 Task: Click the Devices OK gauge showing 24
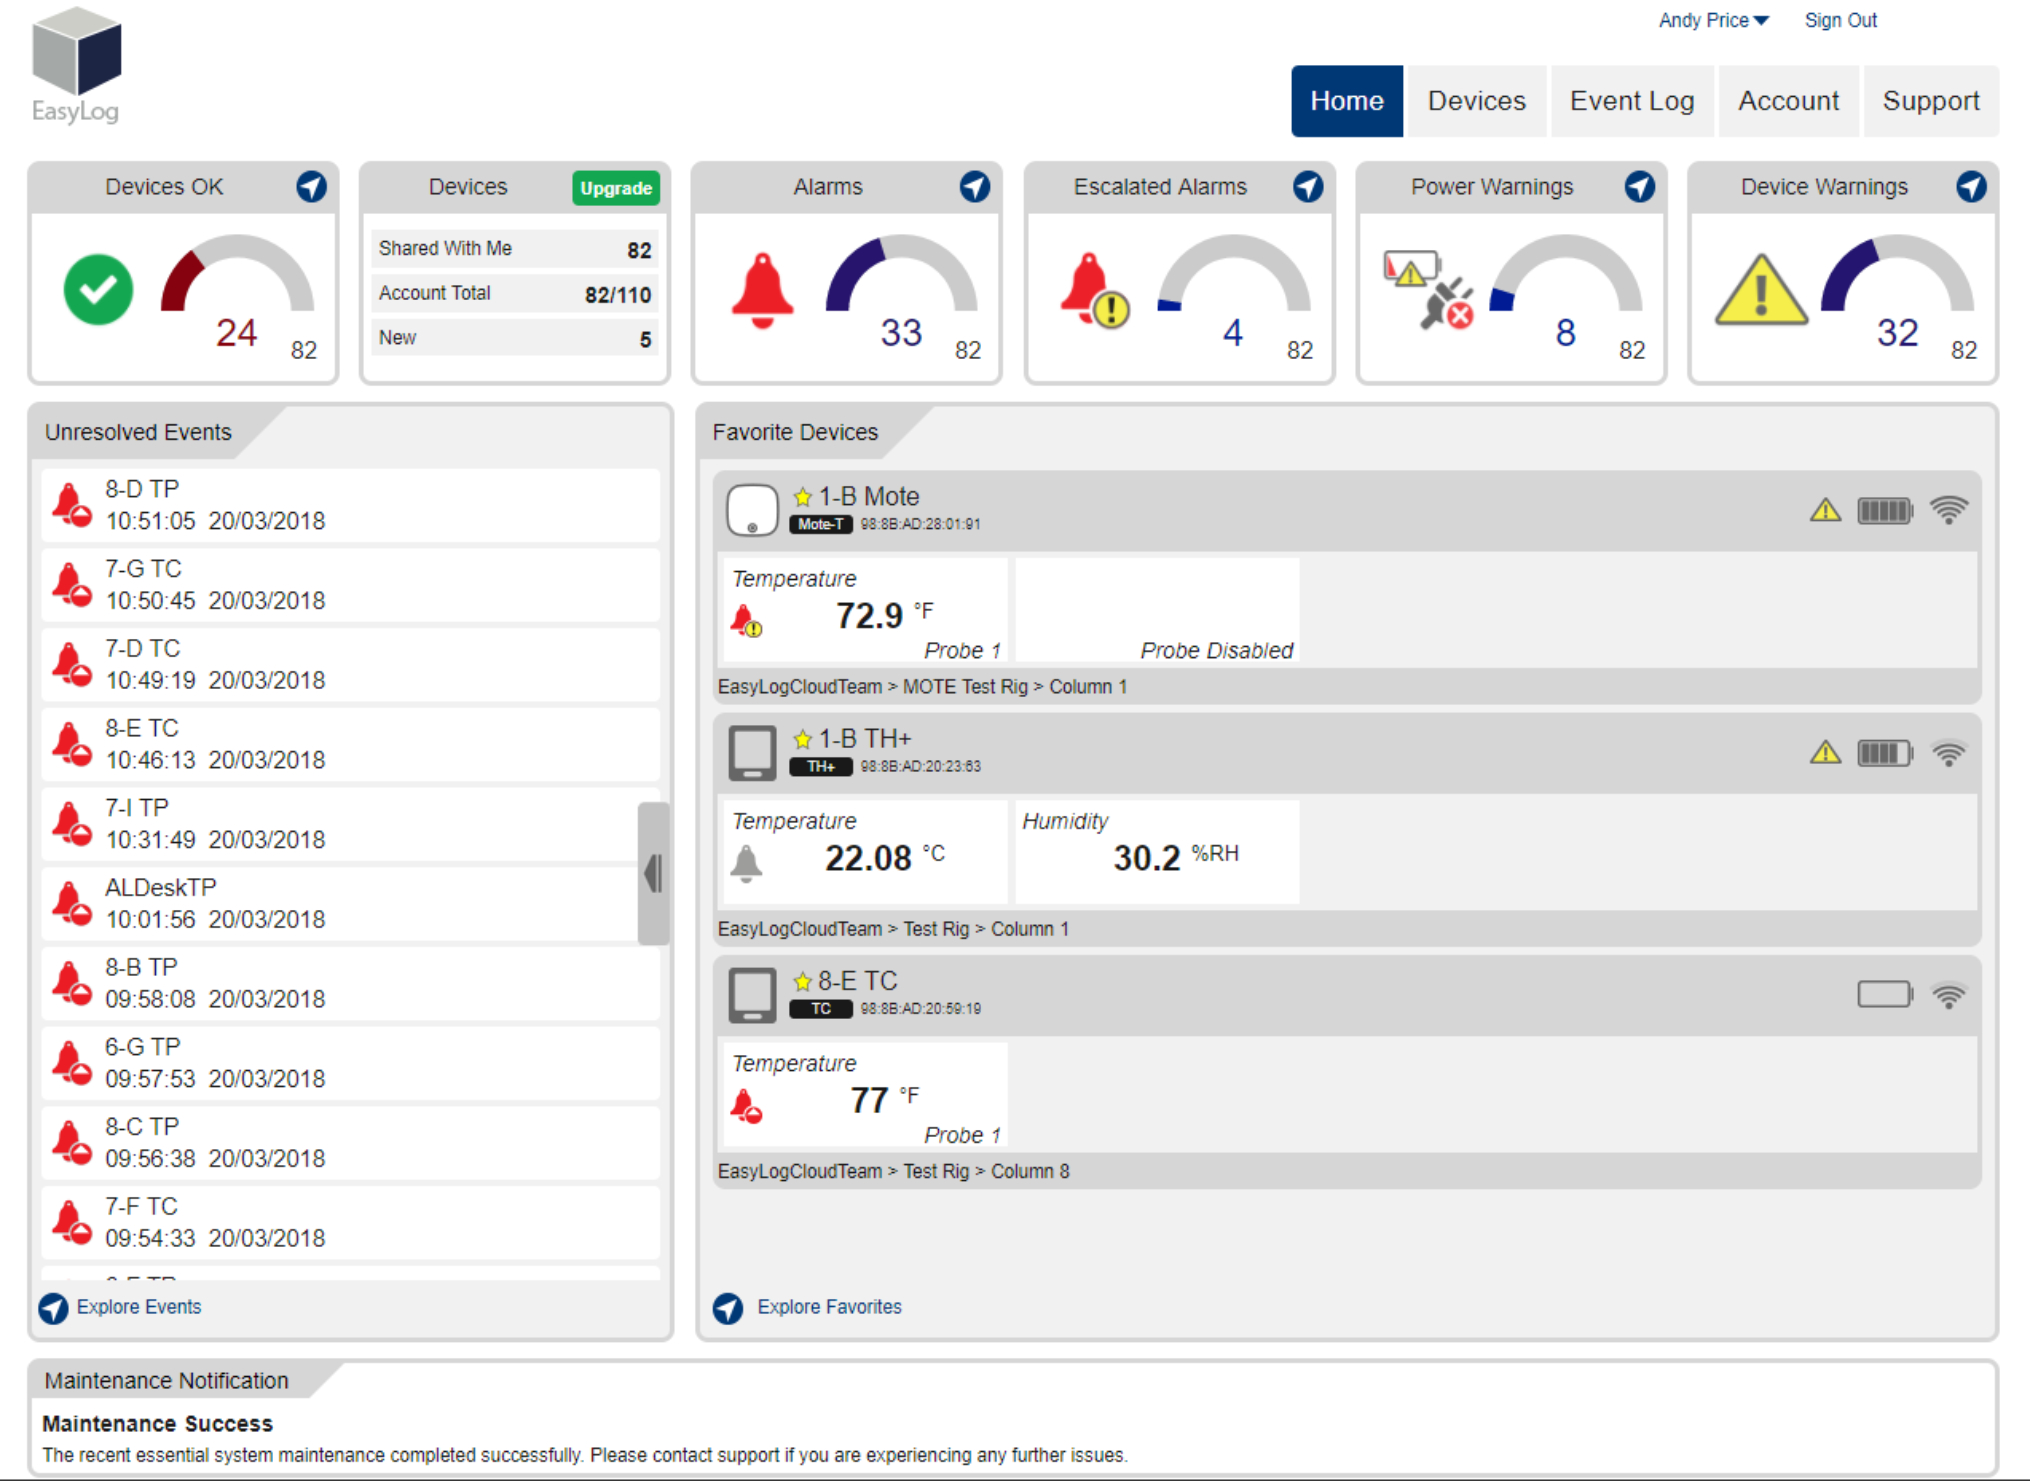pos(238,290)
